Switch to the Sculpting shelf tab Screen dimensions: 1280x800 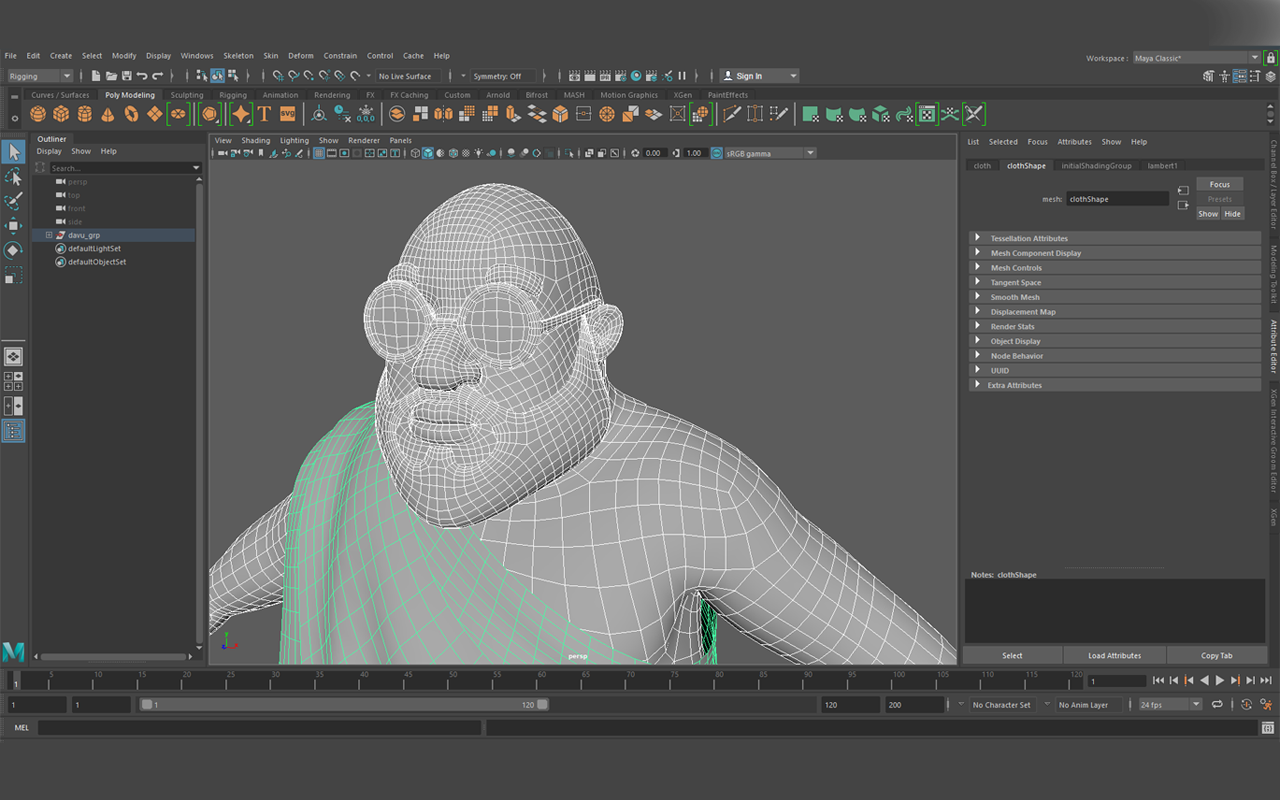click(x=186, y=95)
